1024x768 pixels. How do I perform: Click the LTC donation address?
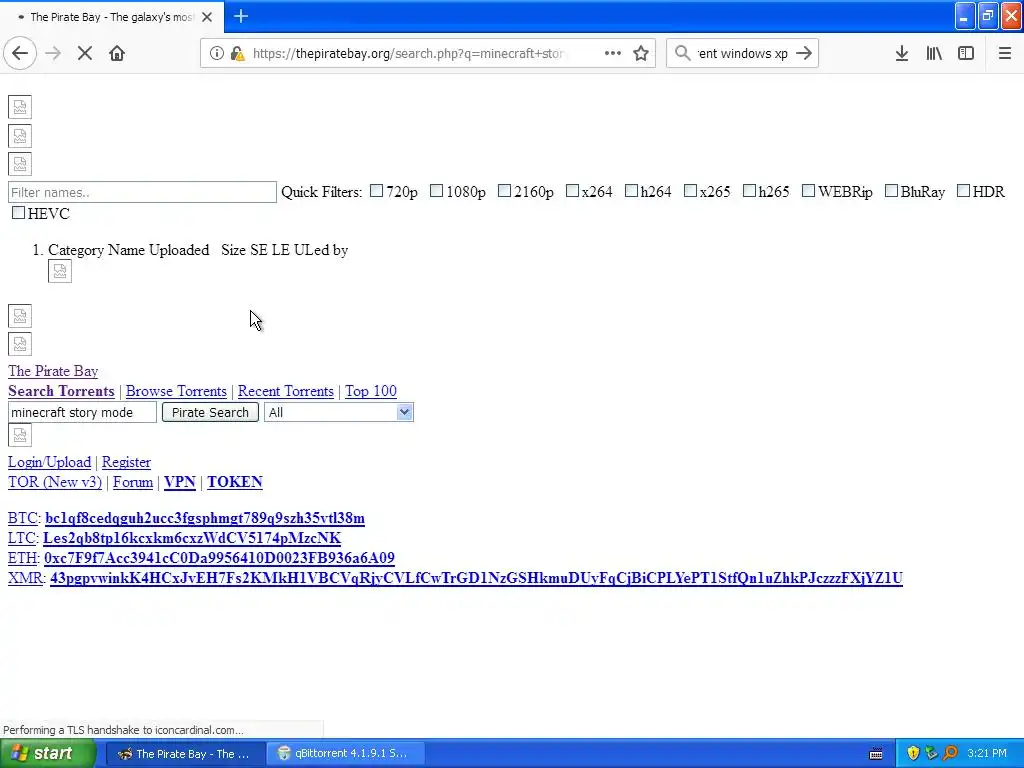(x=192, y=538)
